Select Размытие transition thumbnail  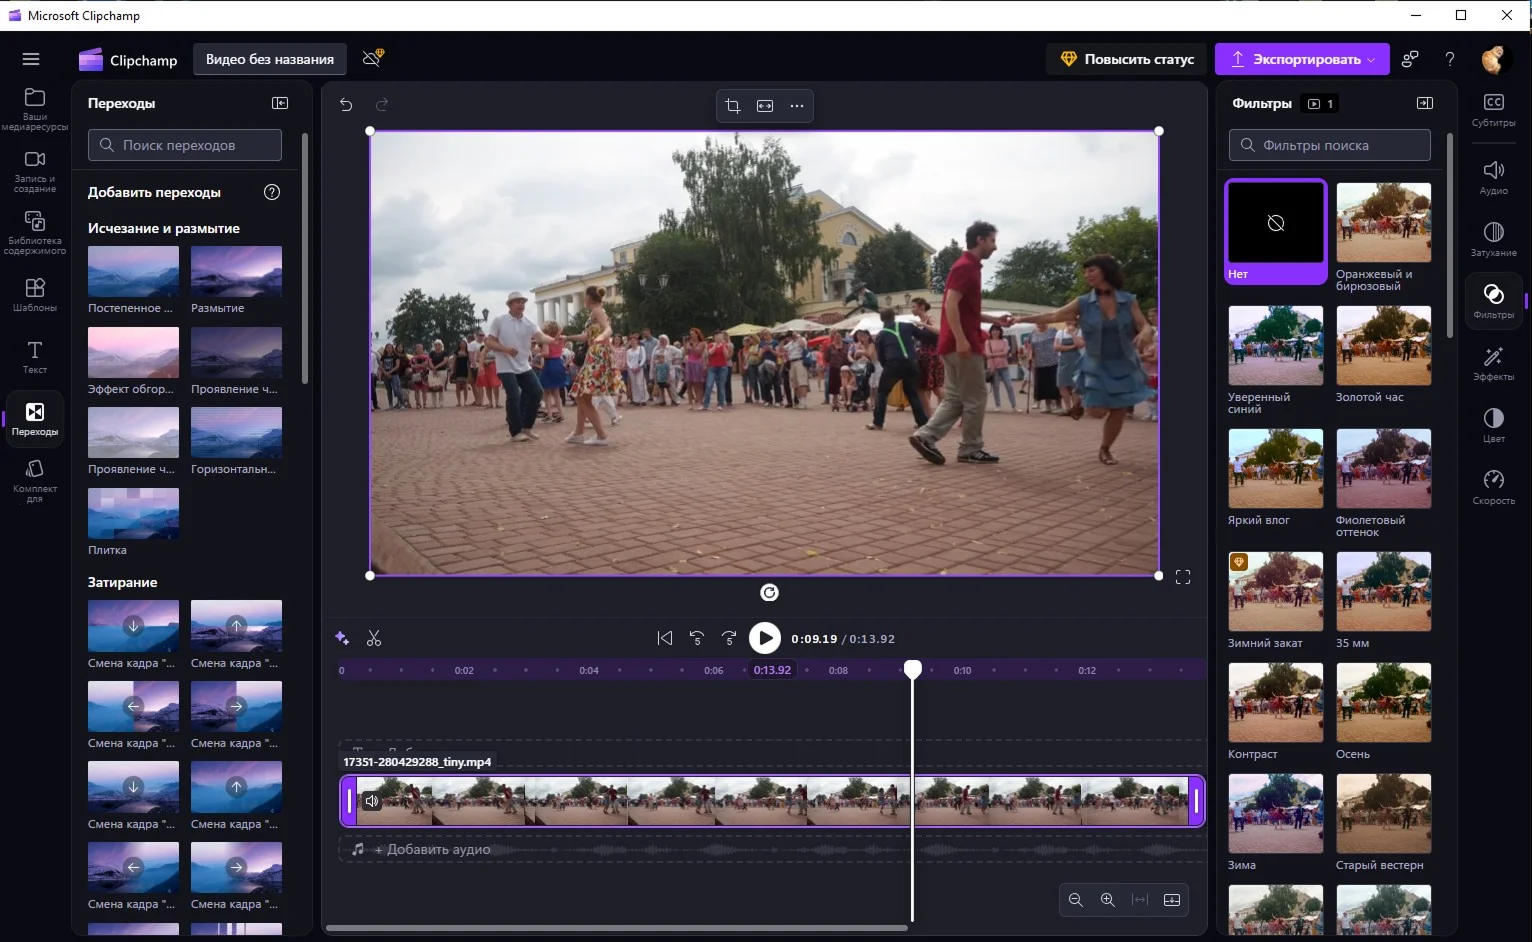[x=236, y=271]
